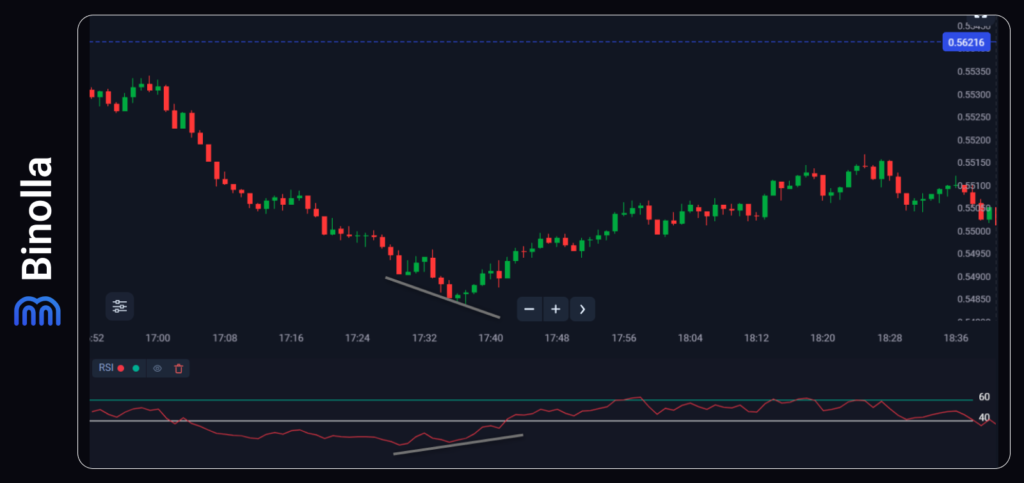This screenshot has height=483, width=1024.
Task: Click the 17:32 time axis label
Action: (424, 338)
